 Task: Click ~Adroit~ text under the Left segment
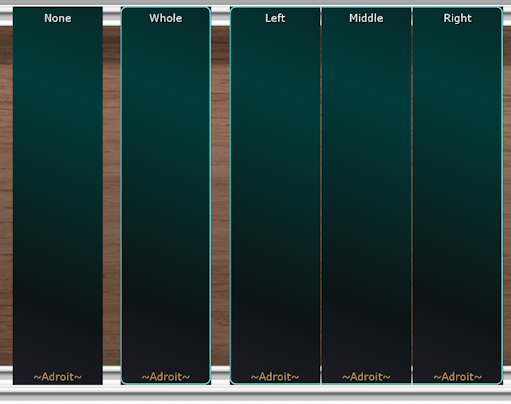[275, 377]
